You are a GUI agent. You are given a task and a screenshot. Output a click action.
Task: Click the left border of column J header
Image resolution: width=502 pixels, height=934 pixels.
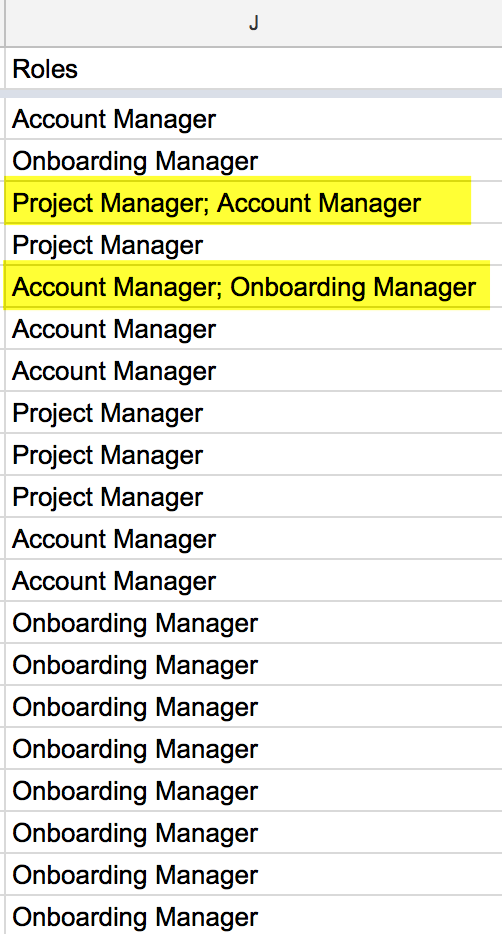click(x=5, y=23)
